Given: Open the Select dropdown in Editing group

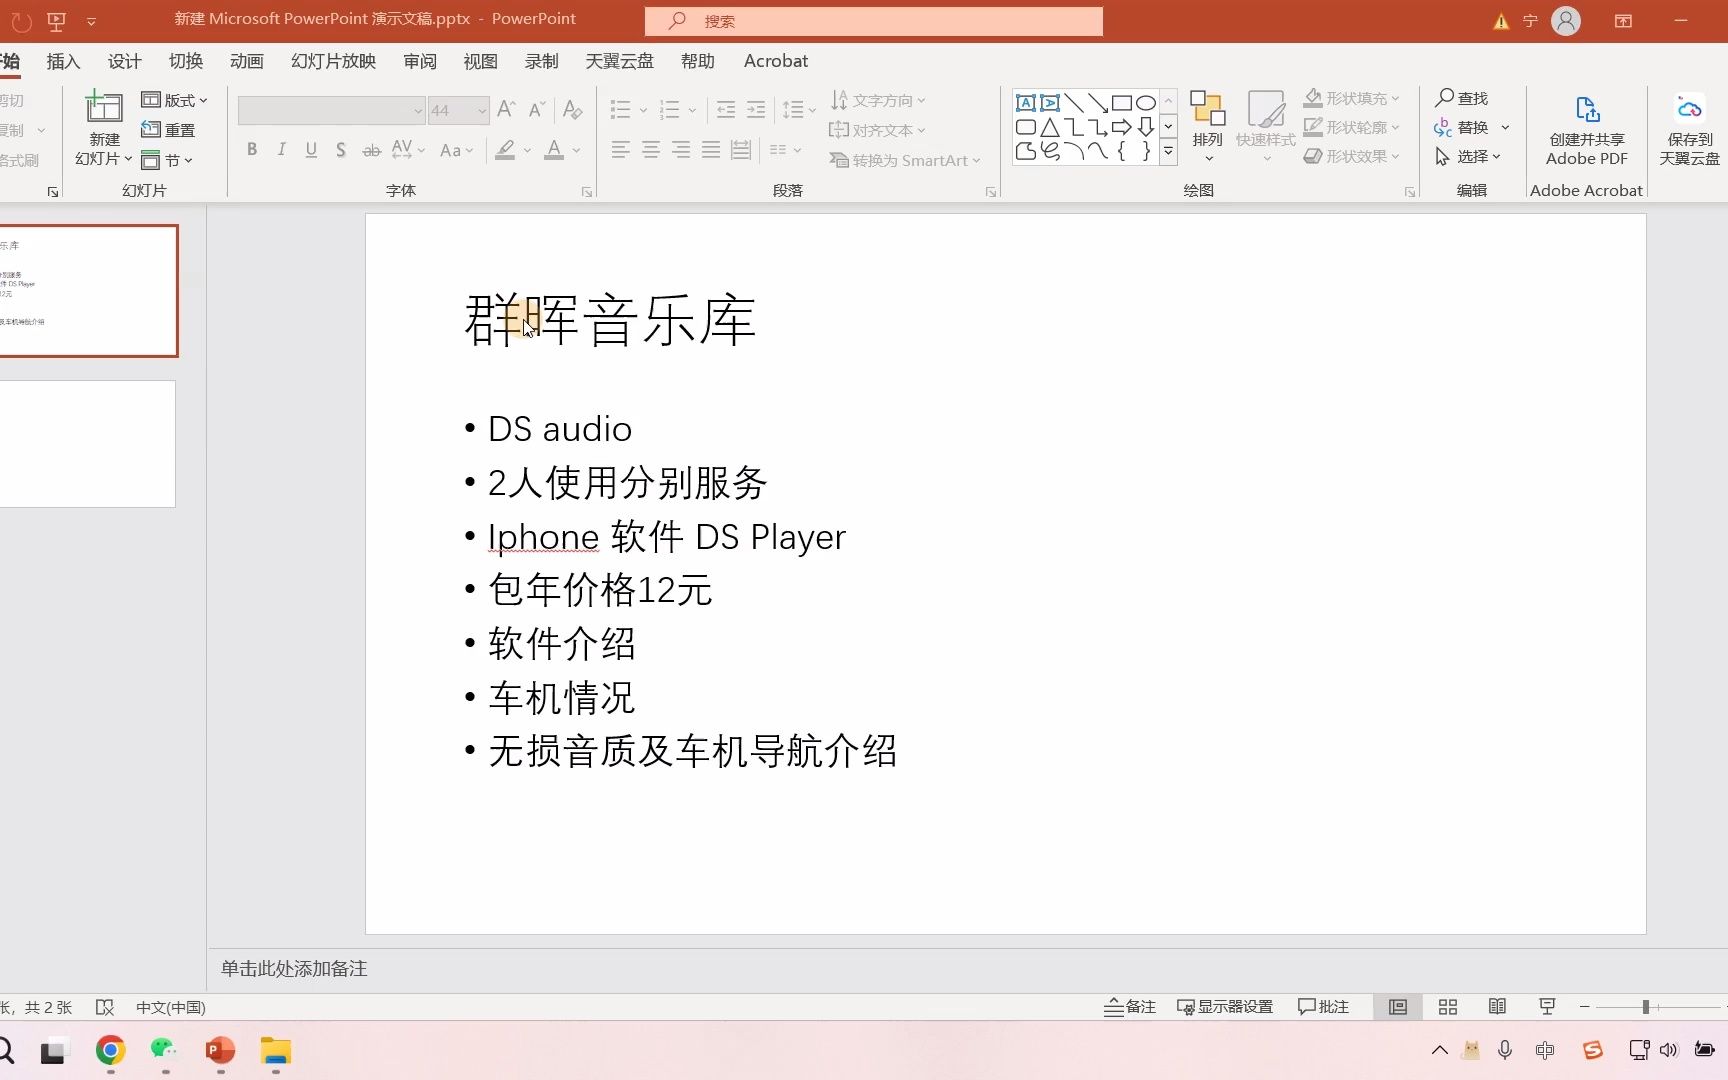Looking at the screenshot, I should click(1468, 156).
